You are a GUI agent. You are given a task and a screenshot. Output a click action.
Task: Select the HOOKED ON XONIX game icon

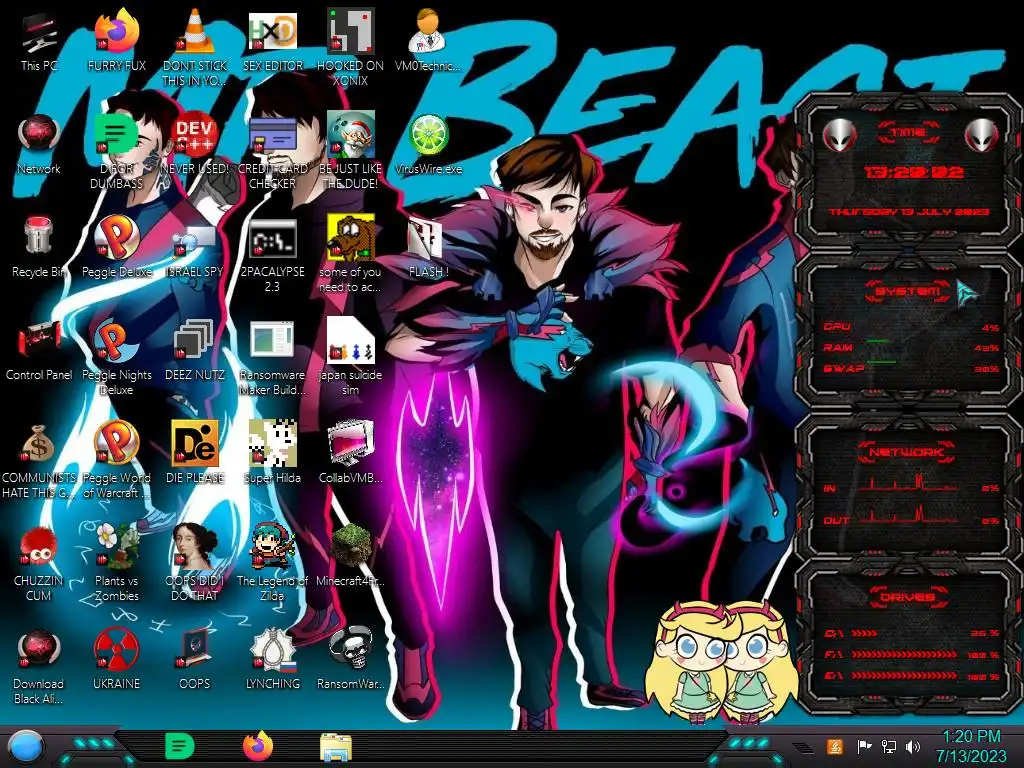(350, 47)
